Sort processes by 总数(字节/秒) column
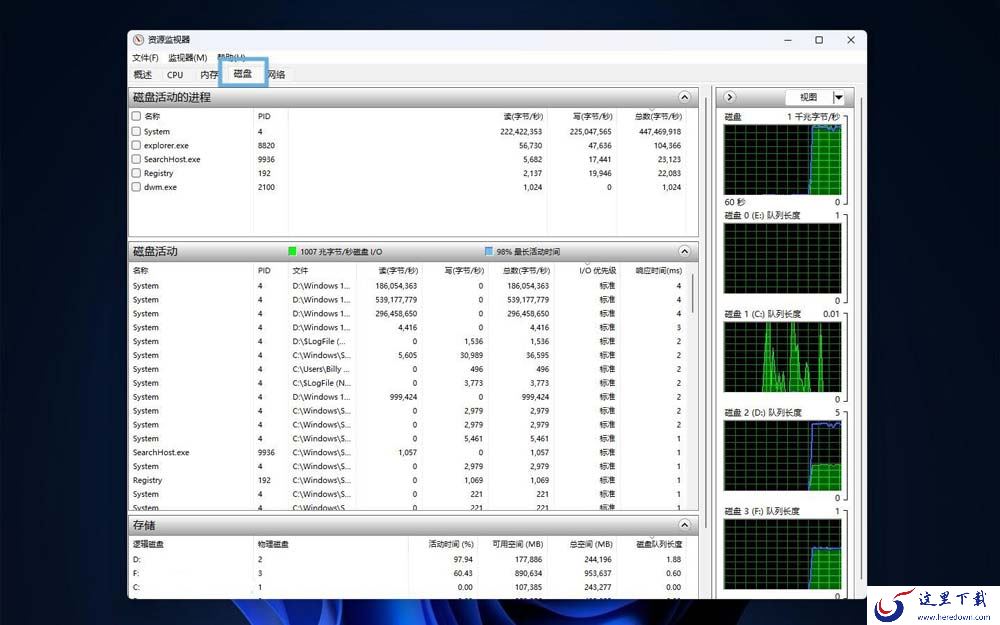 [658, 116]
